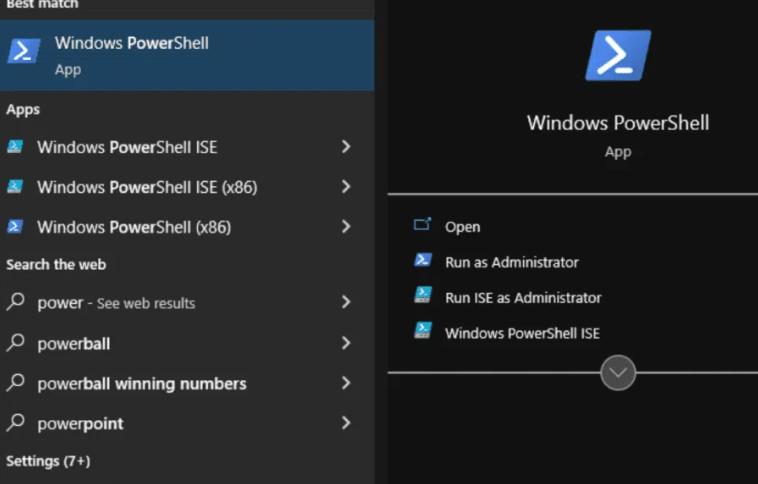This screenshot has height=484, width=758.
Task: Click the Run ISE as Administrator icon
Action: tap(423, 296)
